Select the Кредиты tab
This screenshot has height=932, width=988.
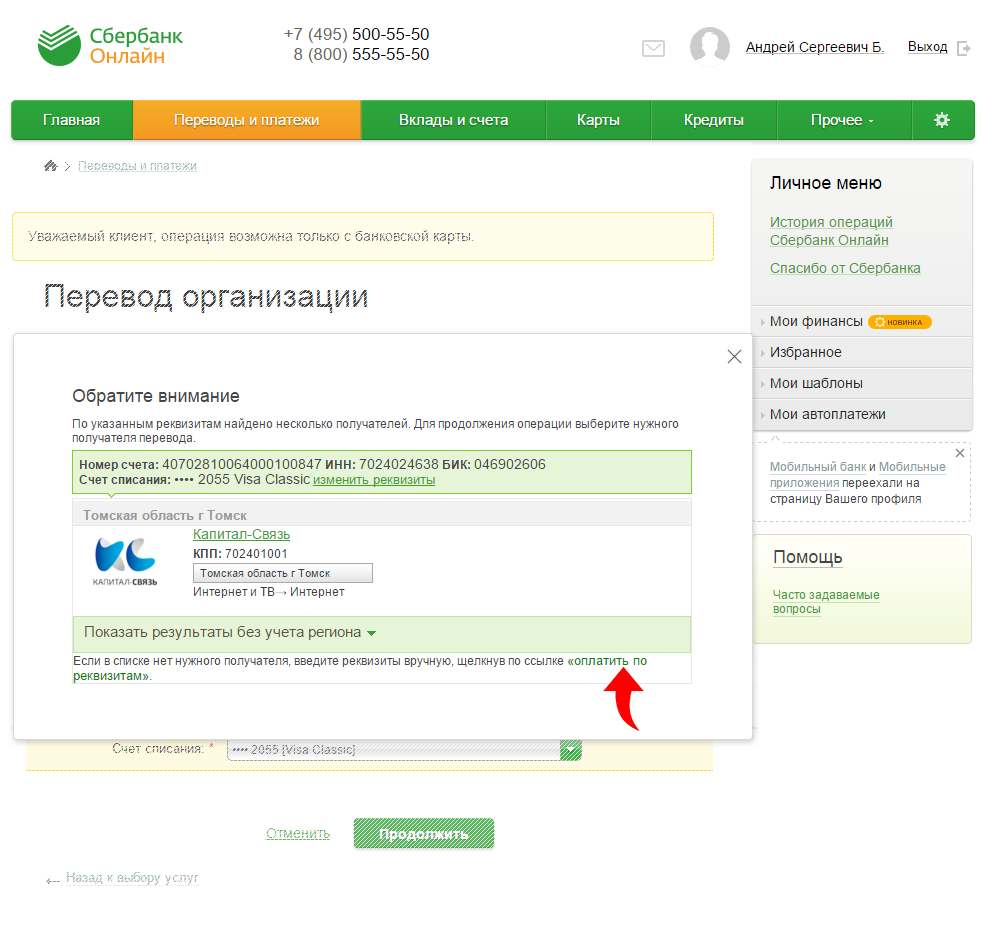[x=714, y=120]
